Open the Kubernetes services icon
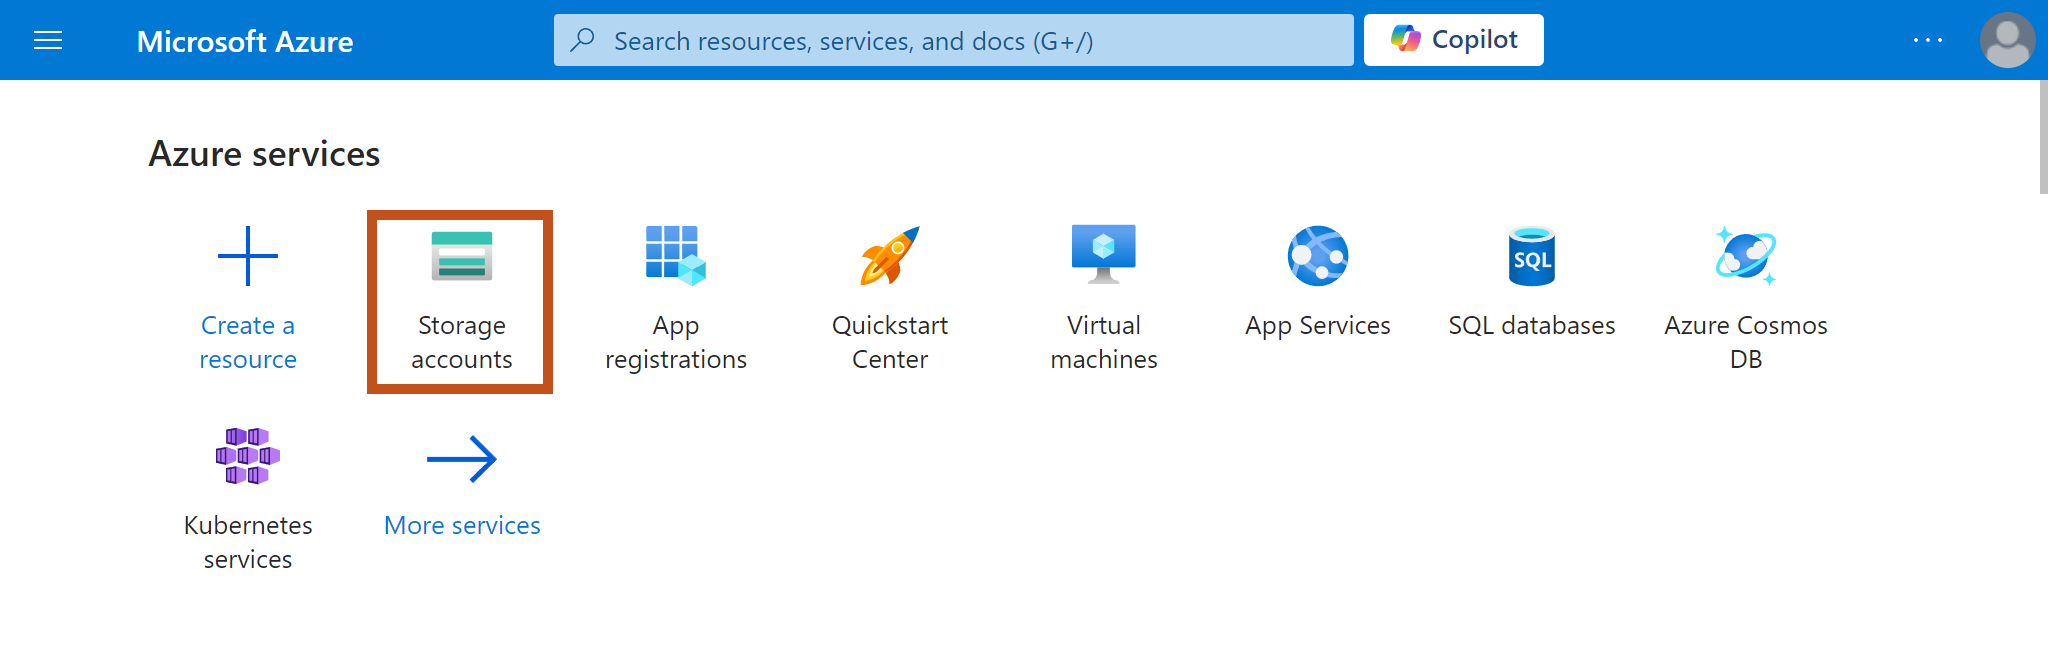Viewport: 2048px width, 650px height. pos(248,456)
